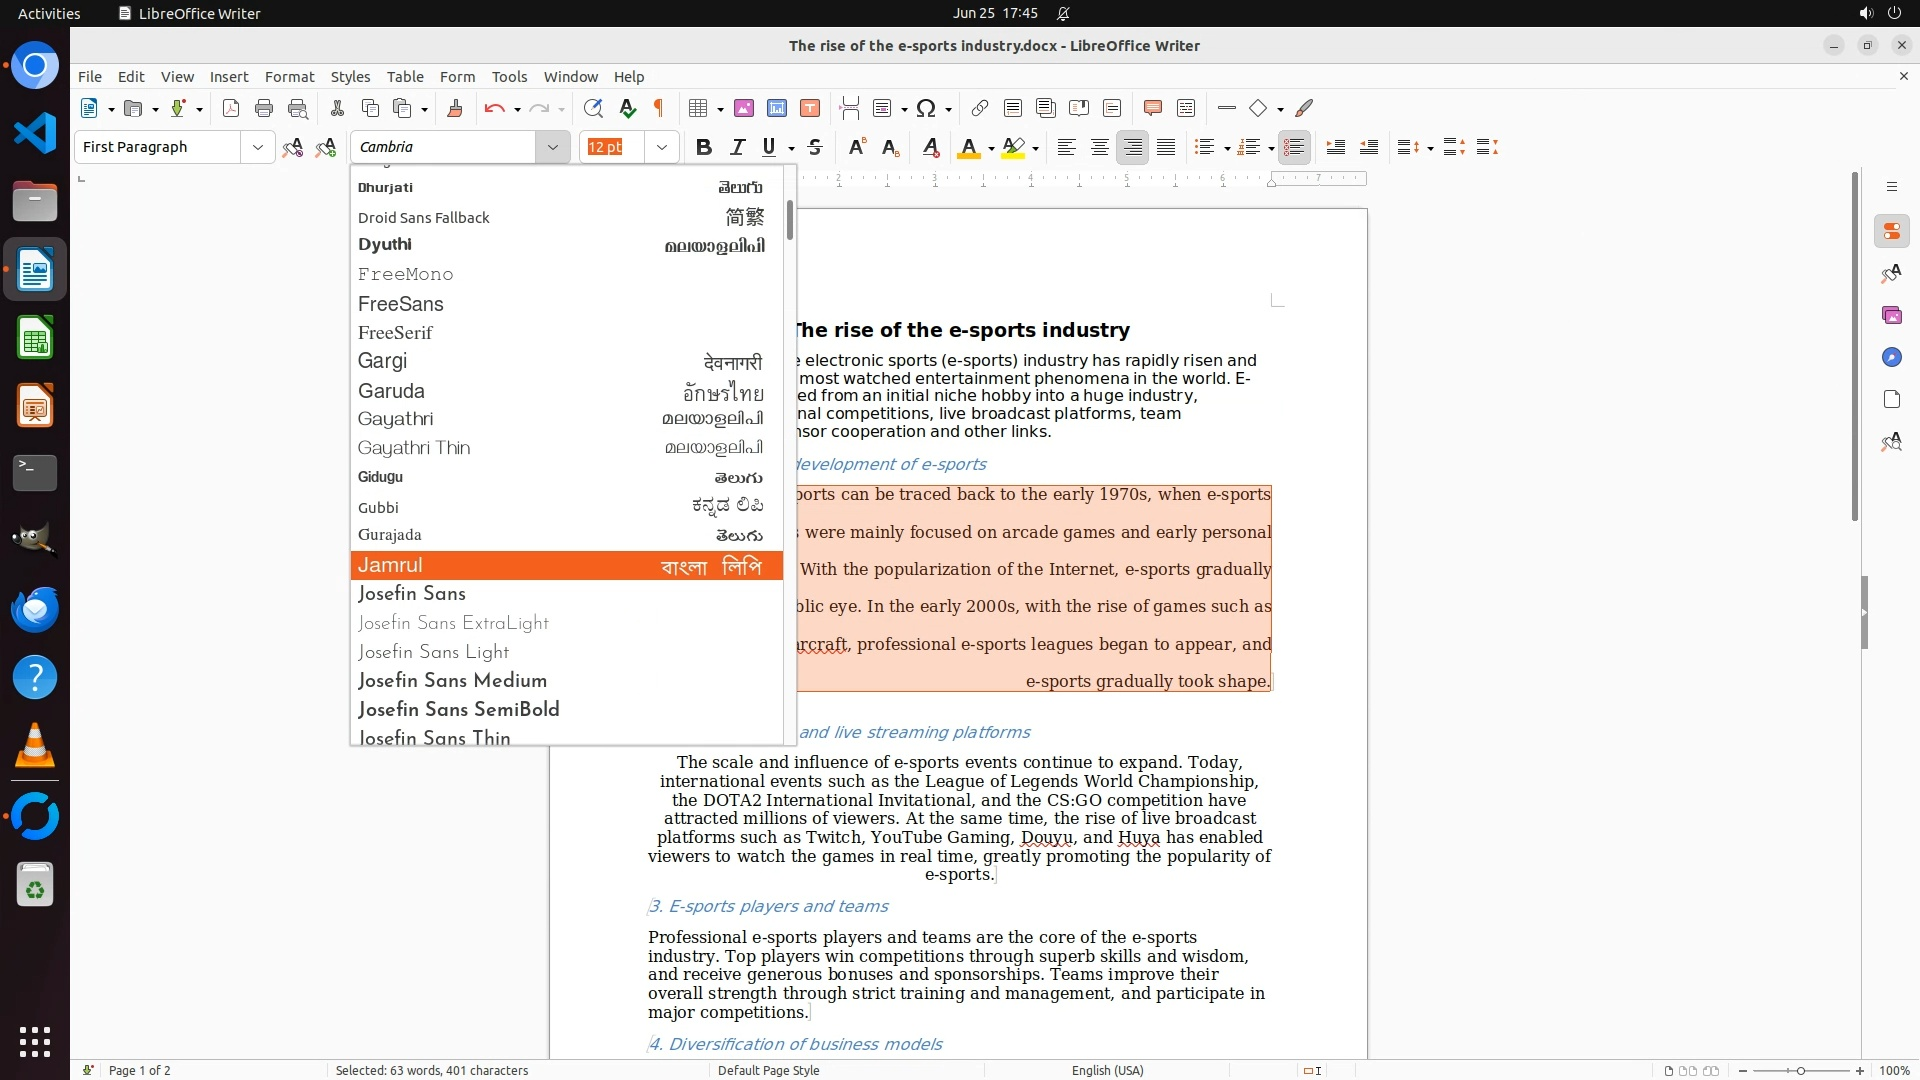Insert special character with the Omega icon
The image size is (1920, 1080).
point(926,109)
